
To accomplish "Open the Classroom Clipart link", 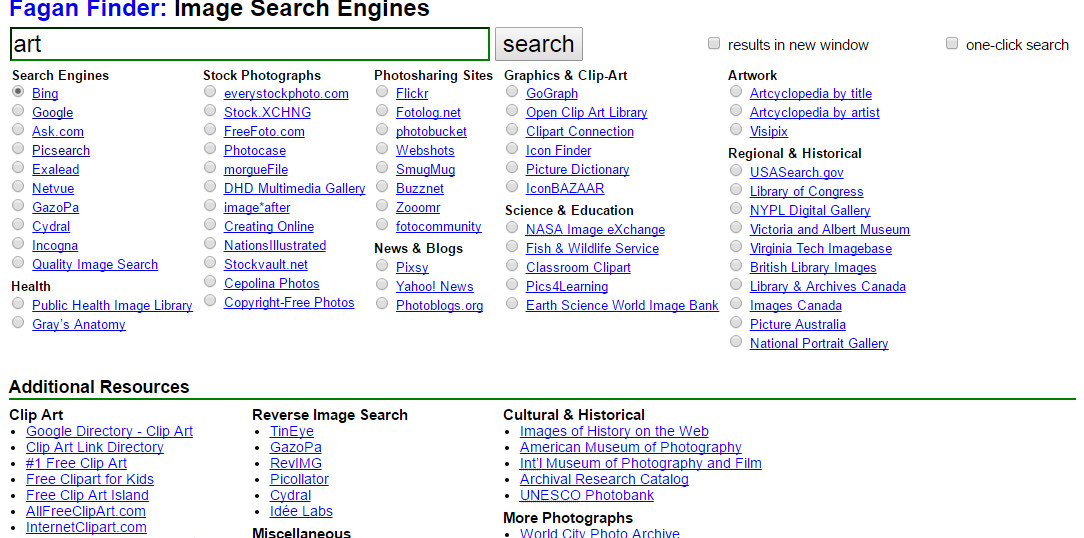I will [x=578, y=267].
